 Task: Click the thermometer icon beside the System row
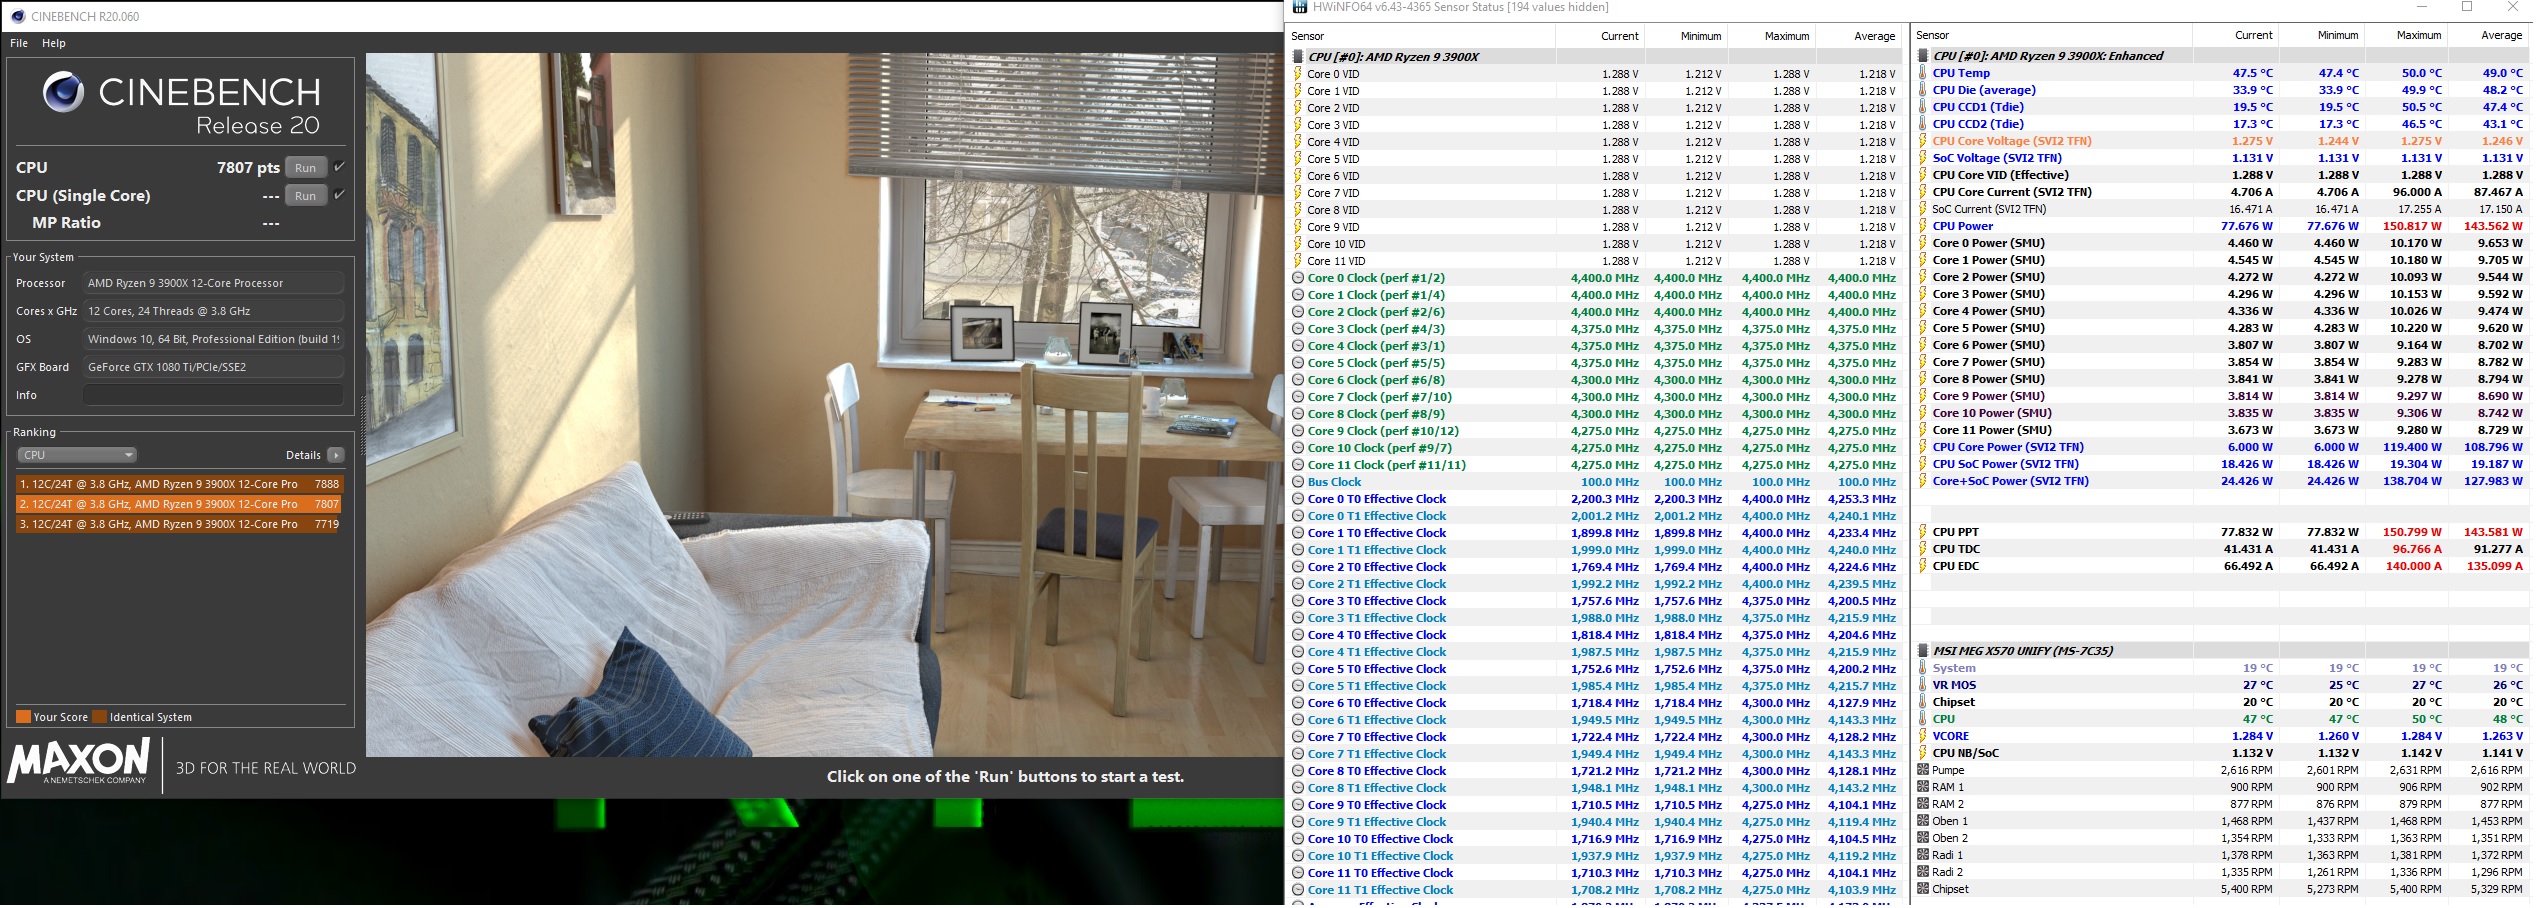(1923, 668)
